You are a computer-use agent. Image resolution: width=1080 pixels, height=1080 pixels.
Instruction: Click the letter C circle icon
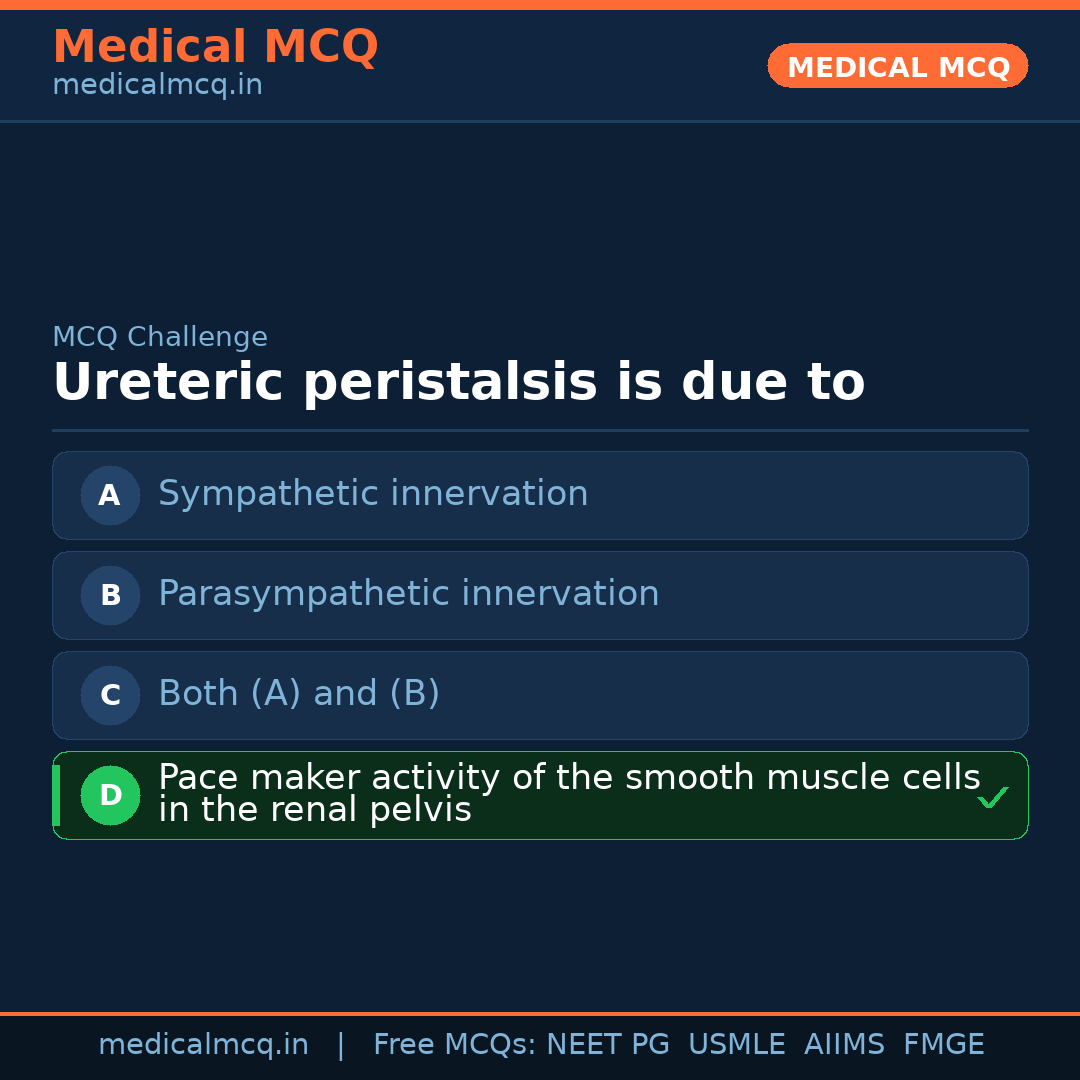[110, 695]
